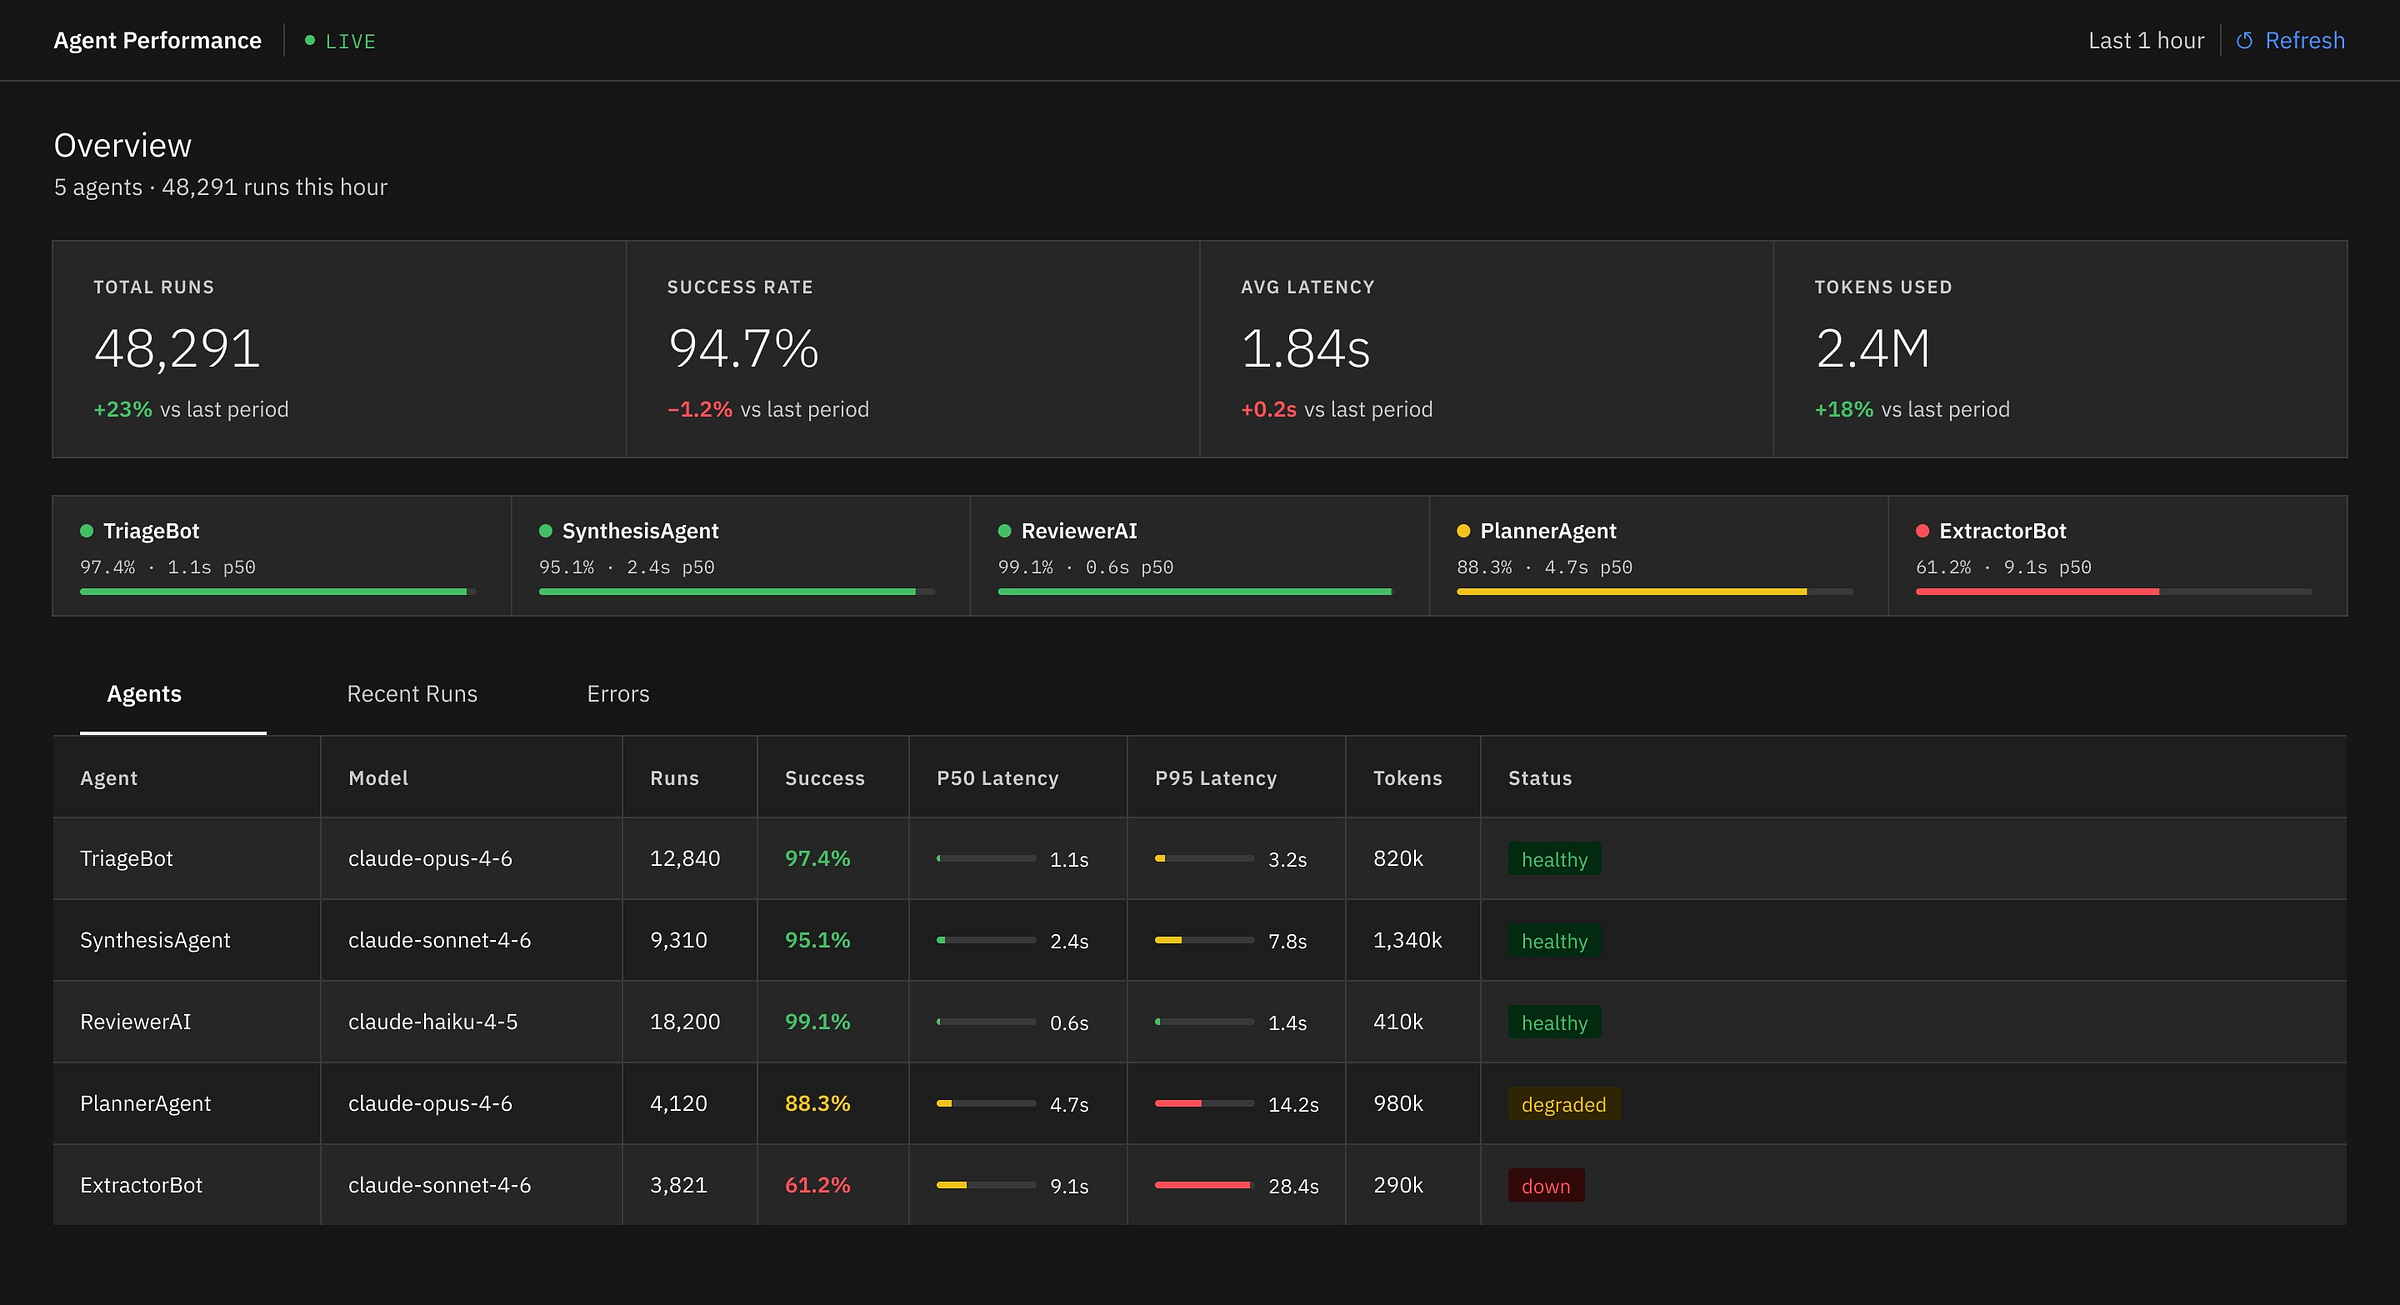
Task: Open the Last 1 hour time range
Action: (x=2146, y=41)
